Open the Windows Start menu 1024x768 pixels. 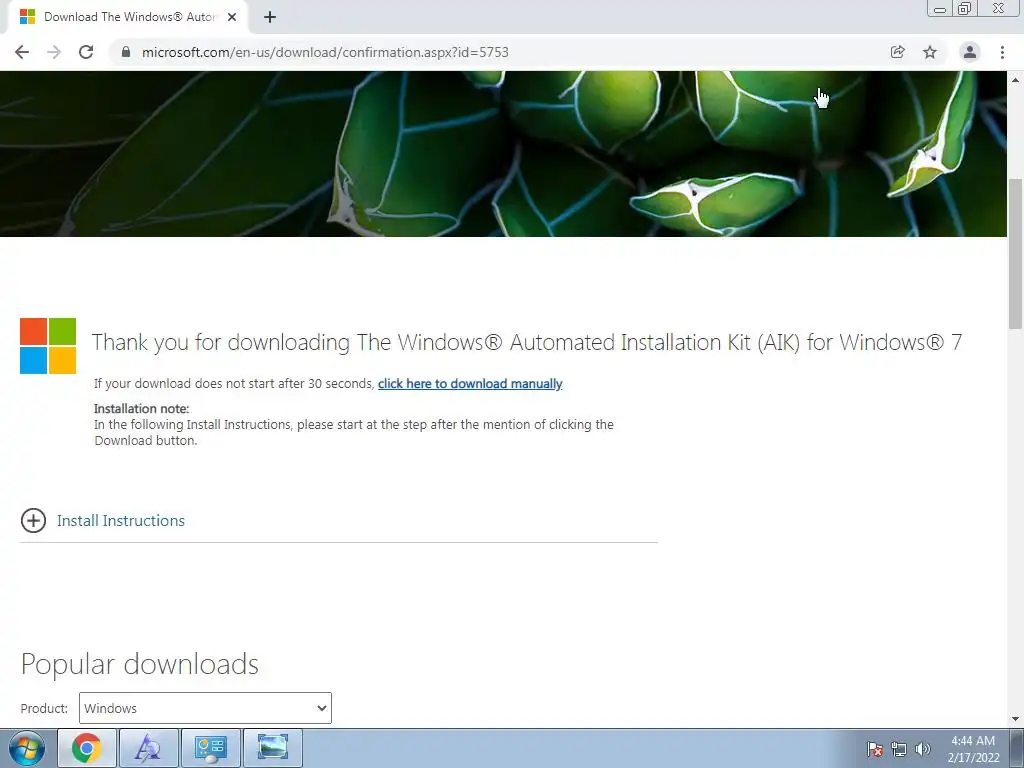click(x=27, y=748)
